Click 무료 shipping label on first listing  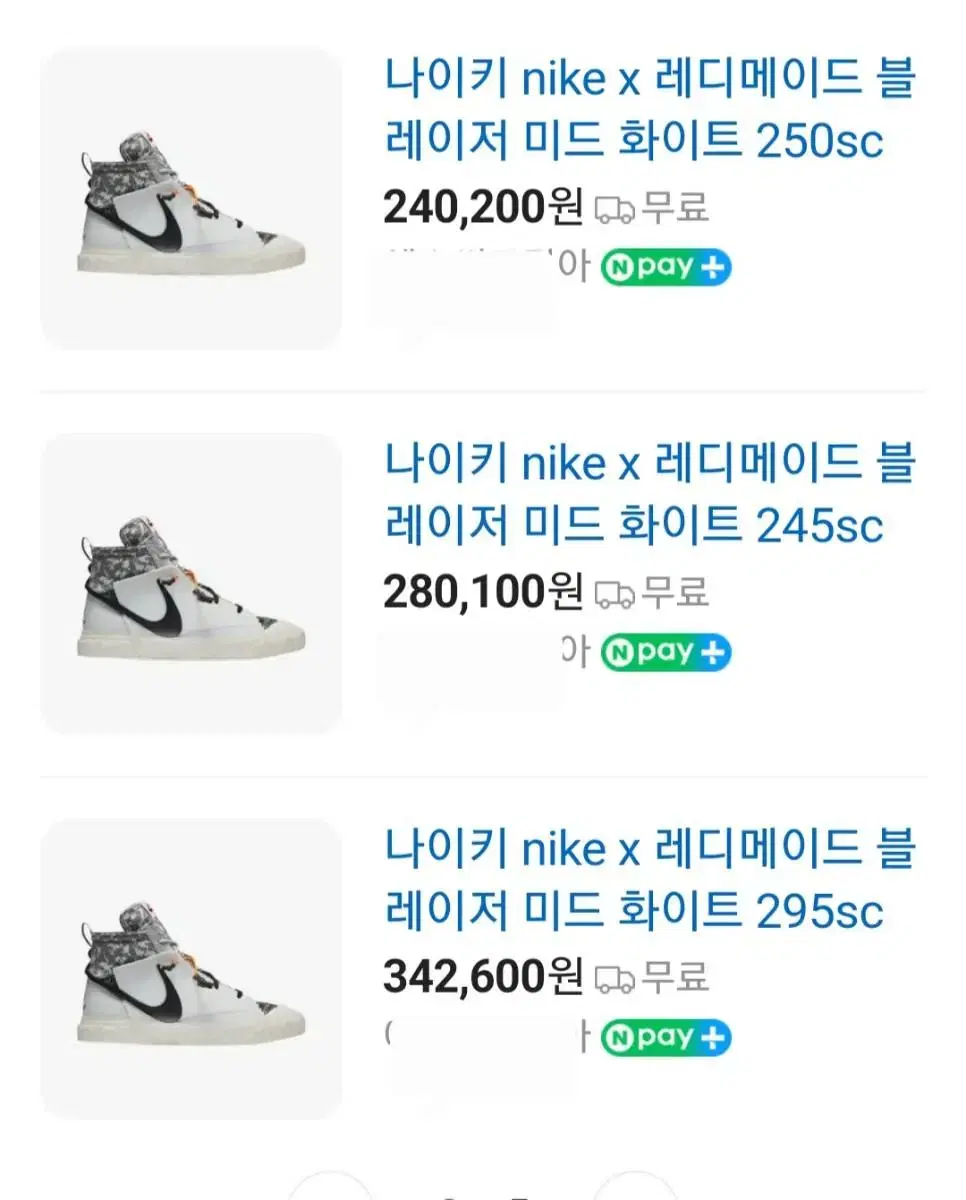point(675,207)
